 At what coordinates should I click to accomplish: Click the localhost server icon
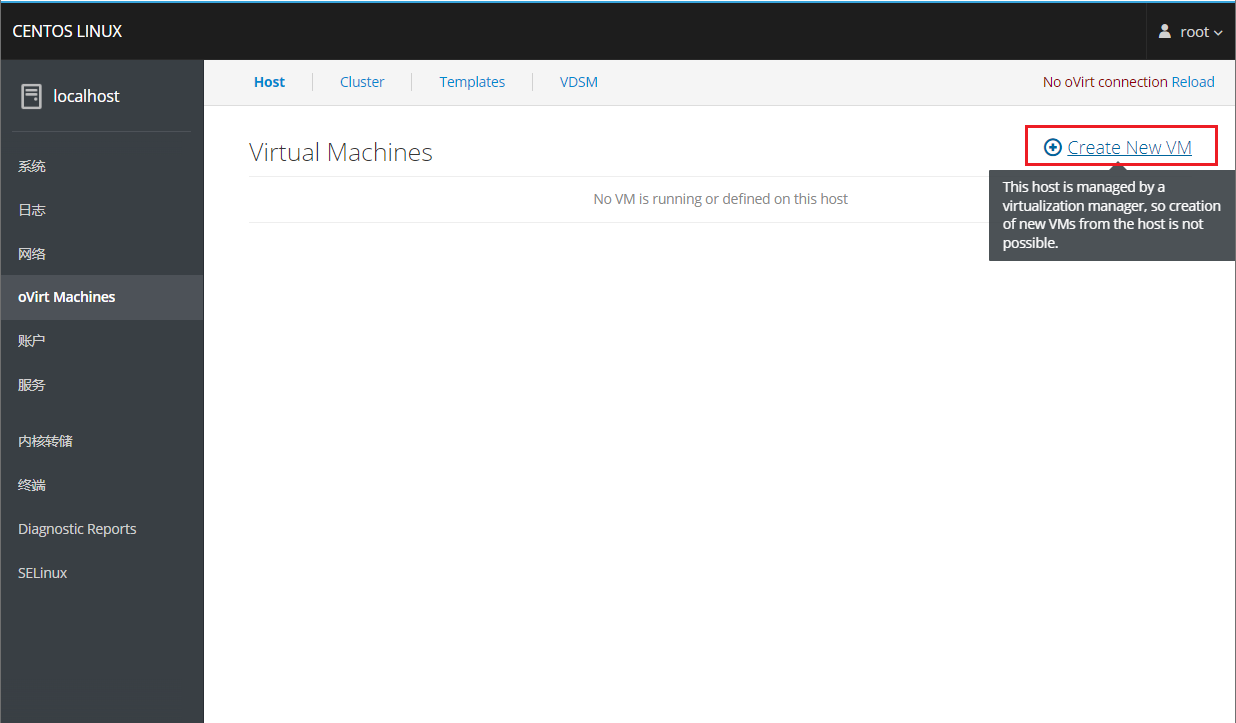point(31,96)
